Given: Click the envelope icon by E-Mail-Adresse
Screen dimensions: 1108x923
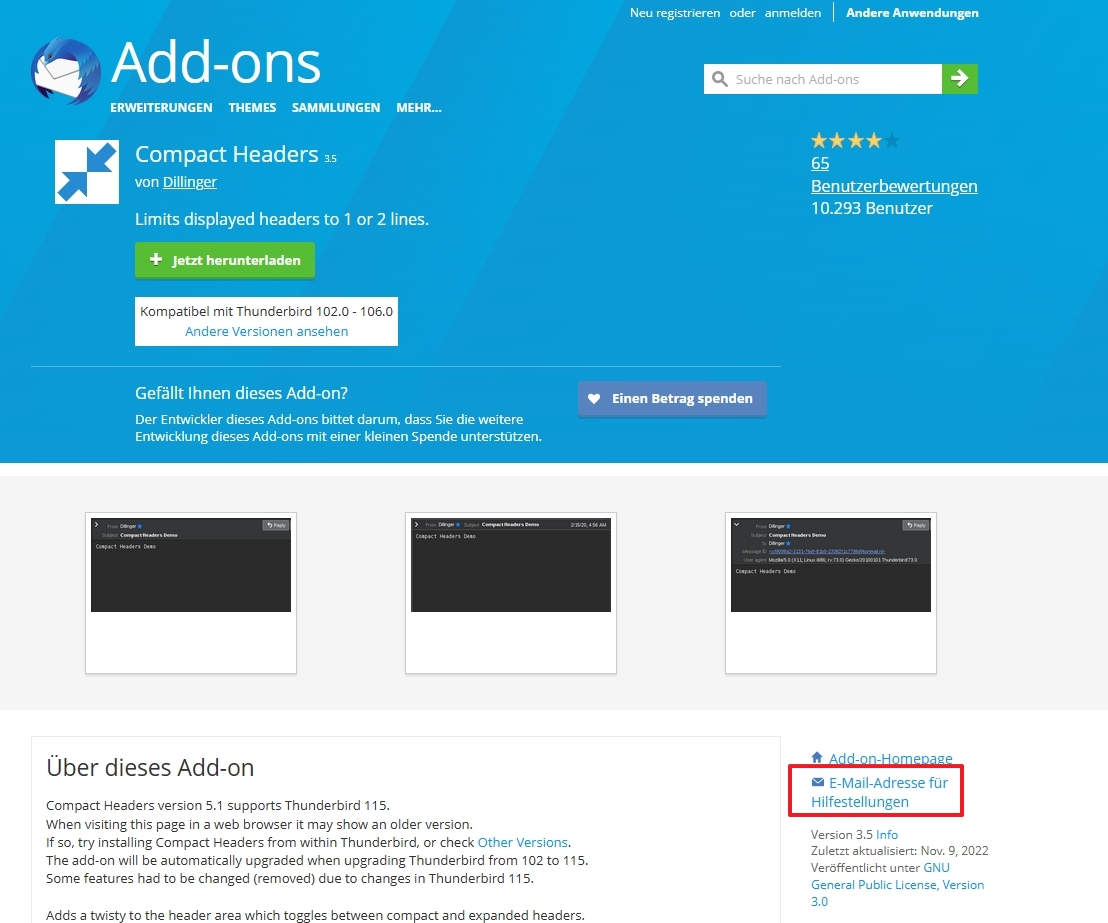Looking at the screenshot, I should 818,782.
